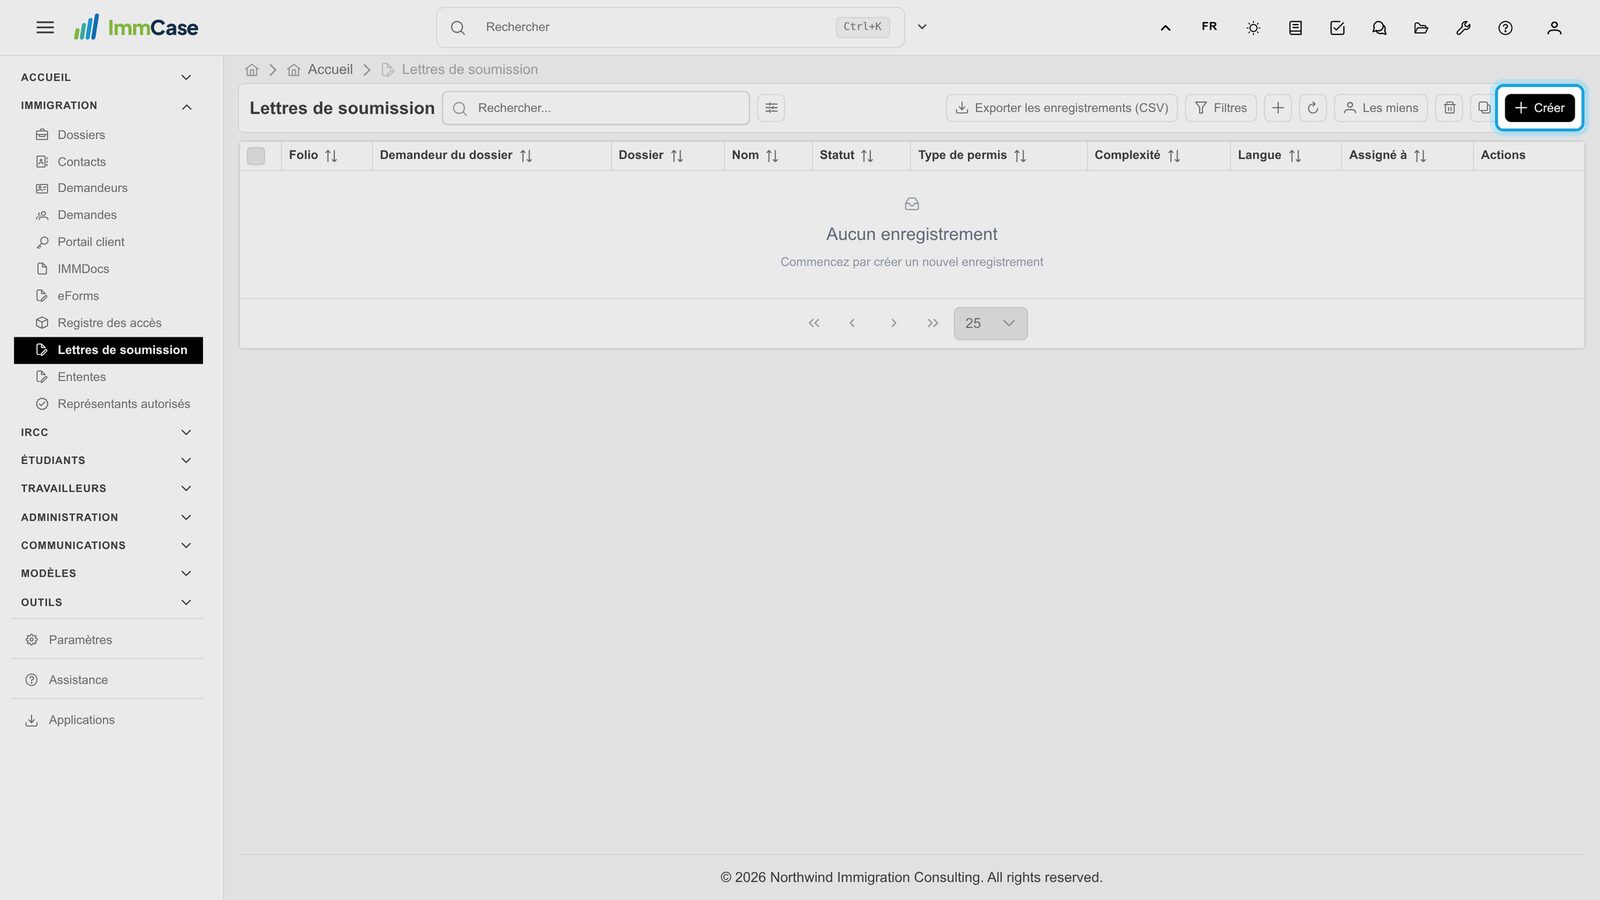Go to last page double arrow

coord(933,323)
